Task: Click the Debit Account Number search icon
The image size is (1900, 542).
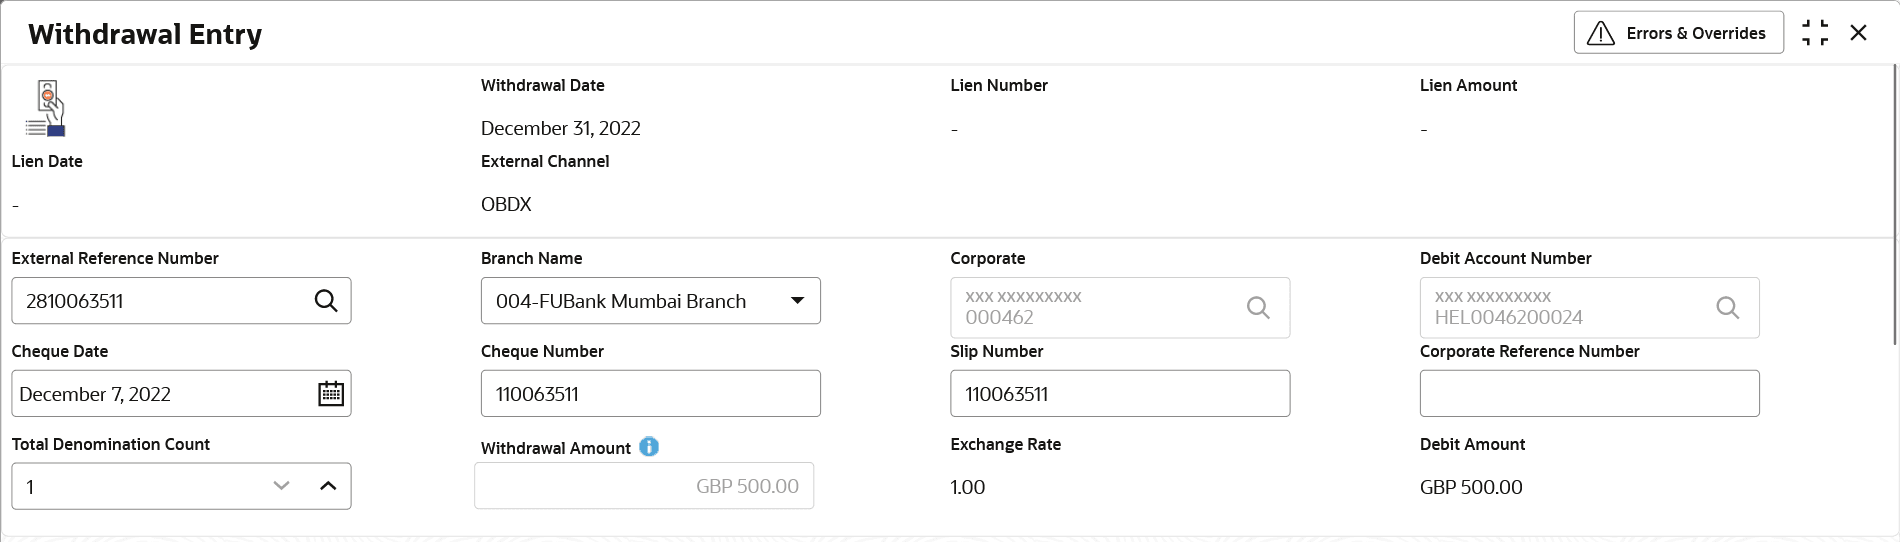Action: [x=1727, y=308]
